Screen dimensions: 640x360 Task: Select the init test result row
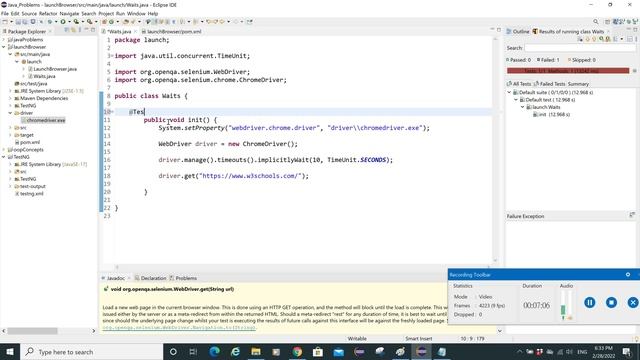click(x=551, y=115)
